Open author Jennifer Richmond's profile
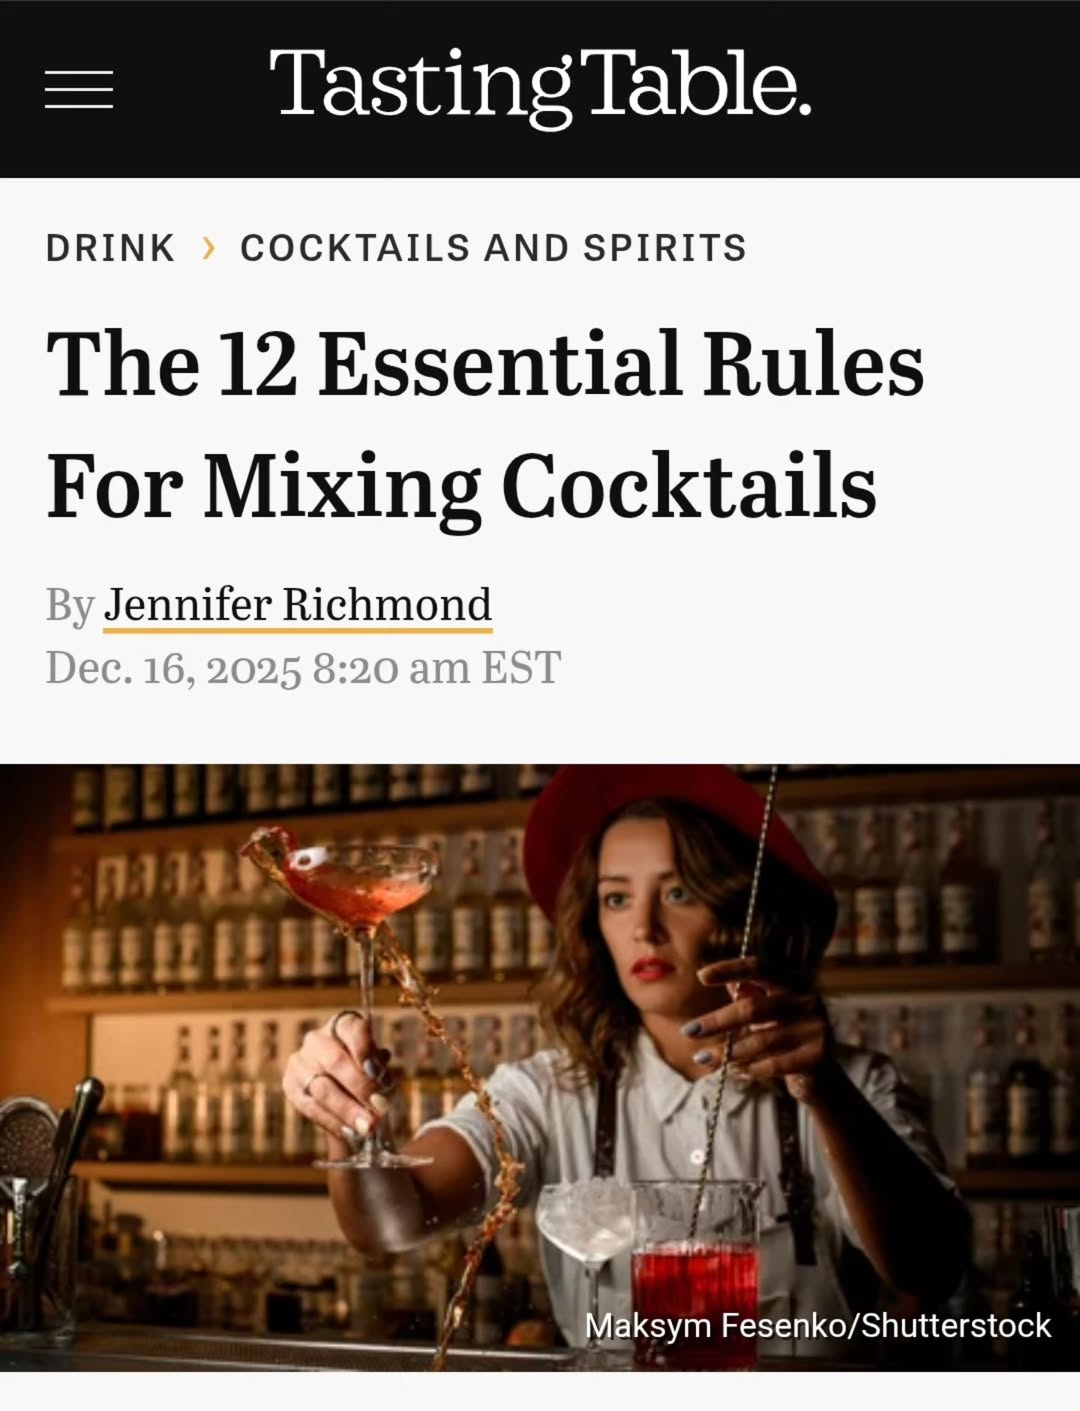 pos(298,605)
